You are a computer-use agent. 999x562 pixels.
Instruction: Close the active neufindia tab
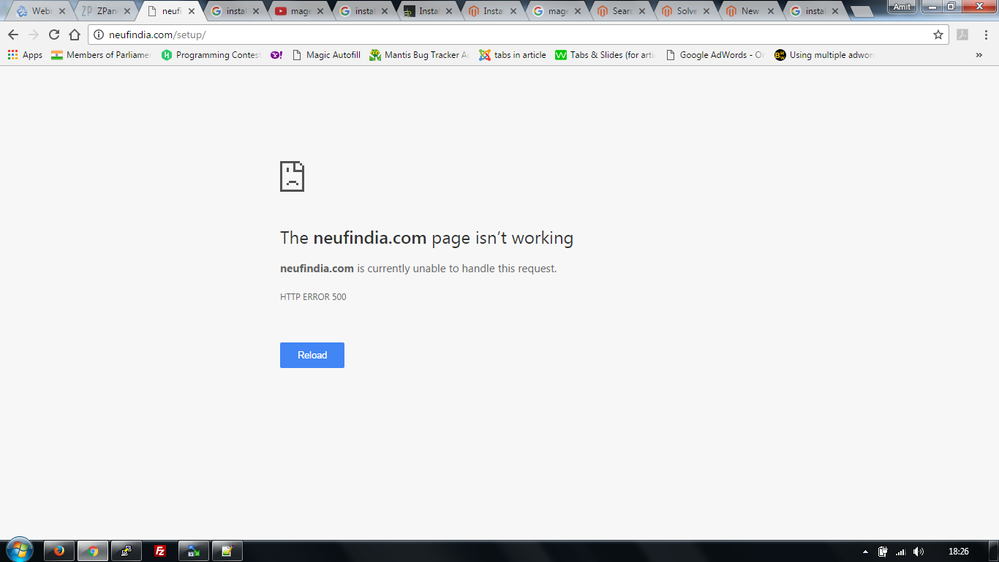pos(191,11)
